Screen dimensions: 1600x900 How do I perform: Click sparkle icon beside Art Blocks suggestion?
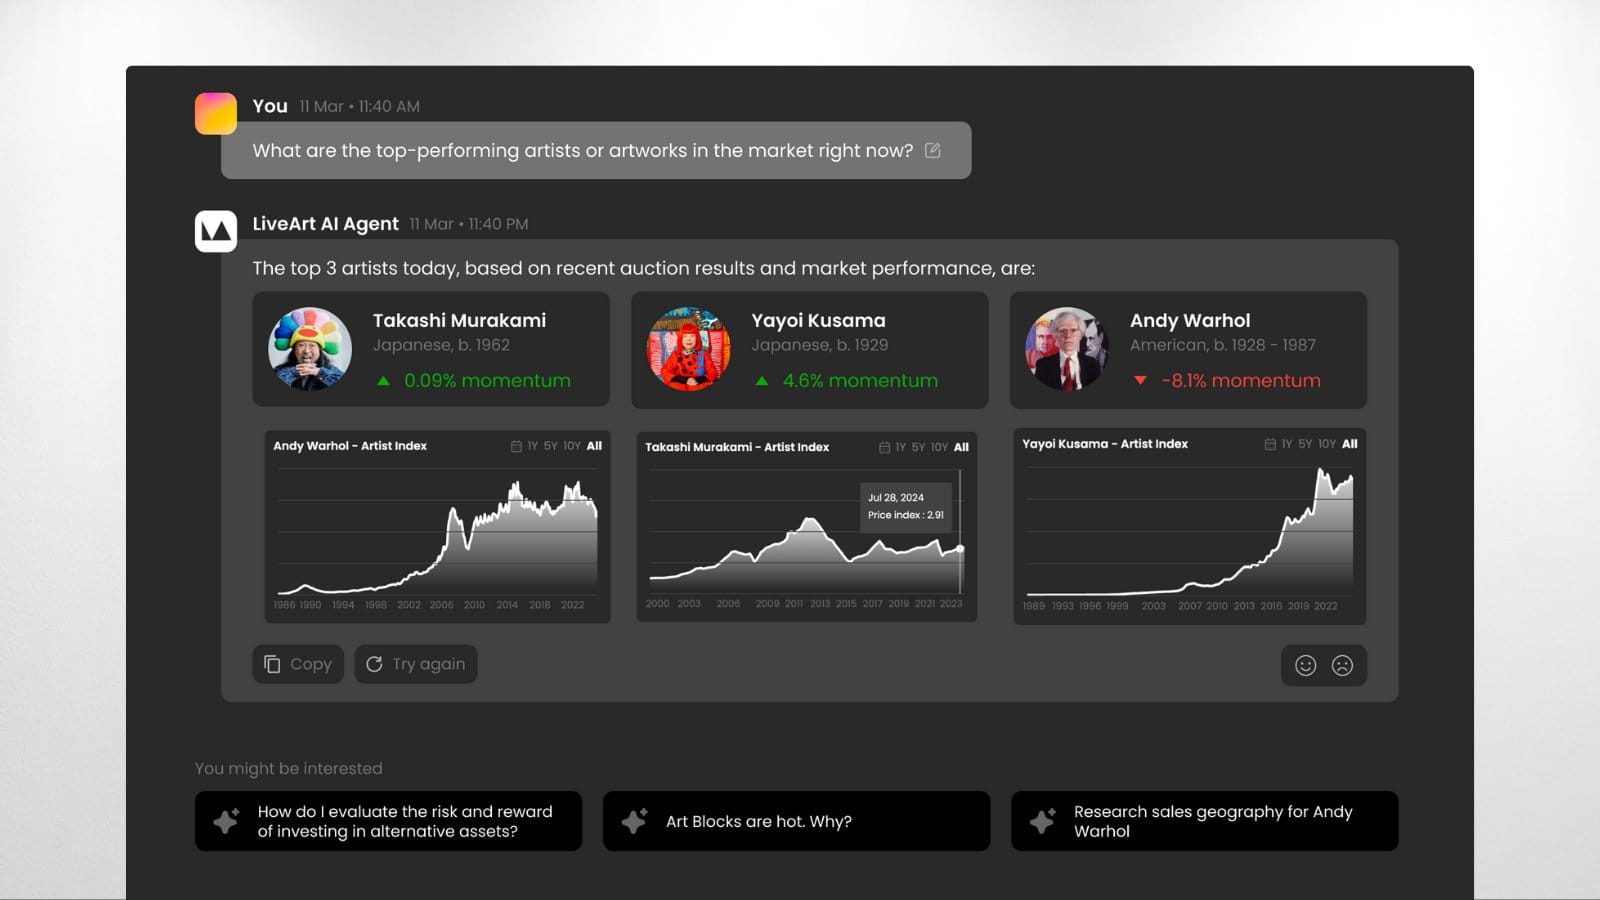pos(635,821)
